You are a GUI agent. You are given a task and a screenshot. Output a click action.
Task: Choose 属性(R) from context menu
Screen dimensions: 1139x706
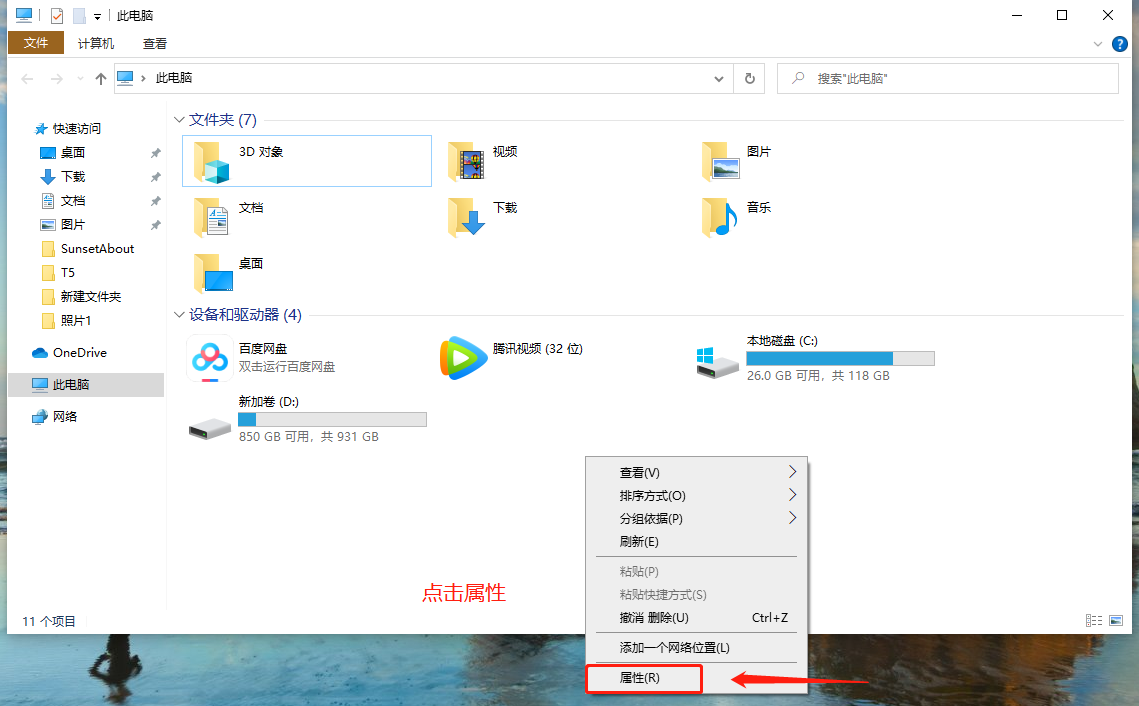pos(697,678)
